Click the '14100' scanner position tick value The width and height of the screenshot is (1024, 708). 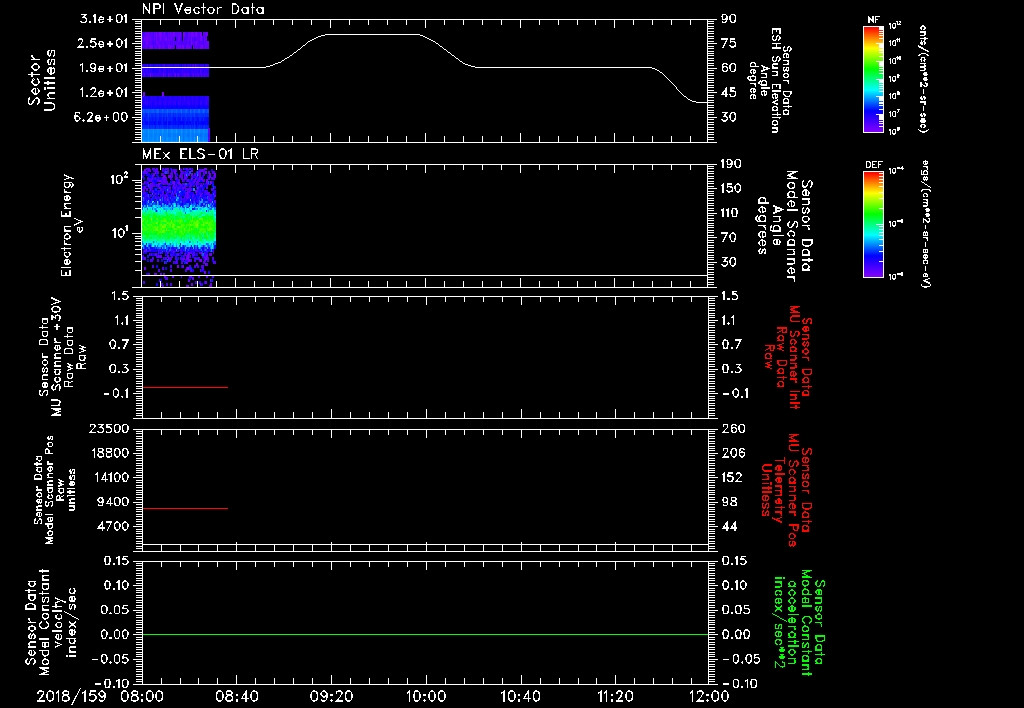[108, 477]
